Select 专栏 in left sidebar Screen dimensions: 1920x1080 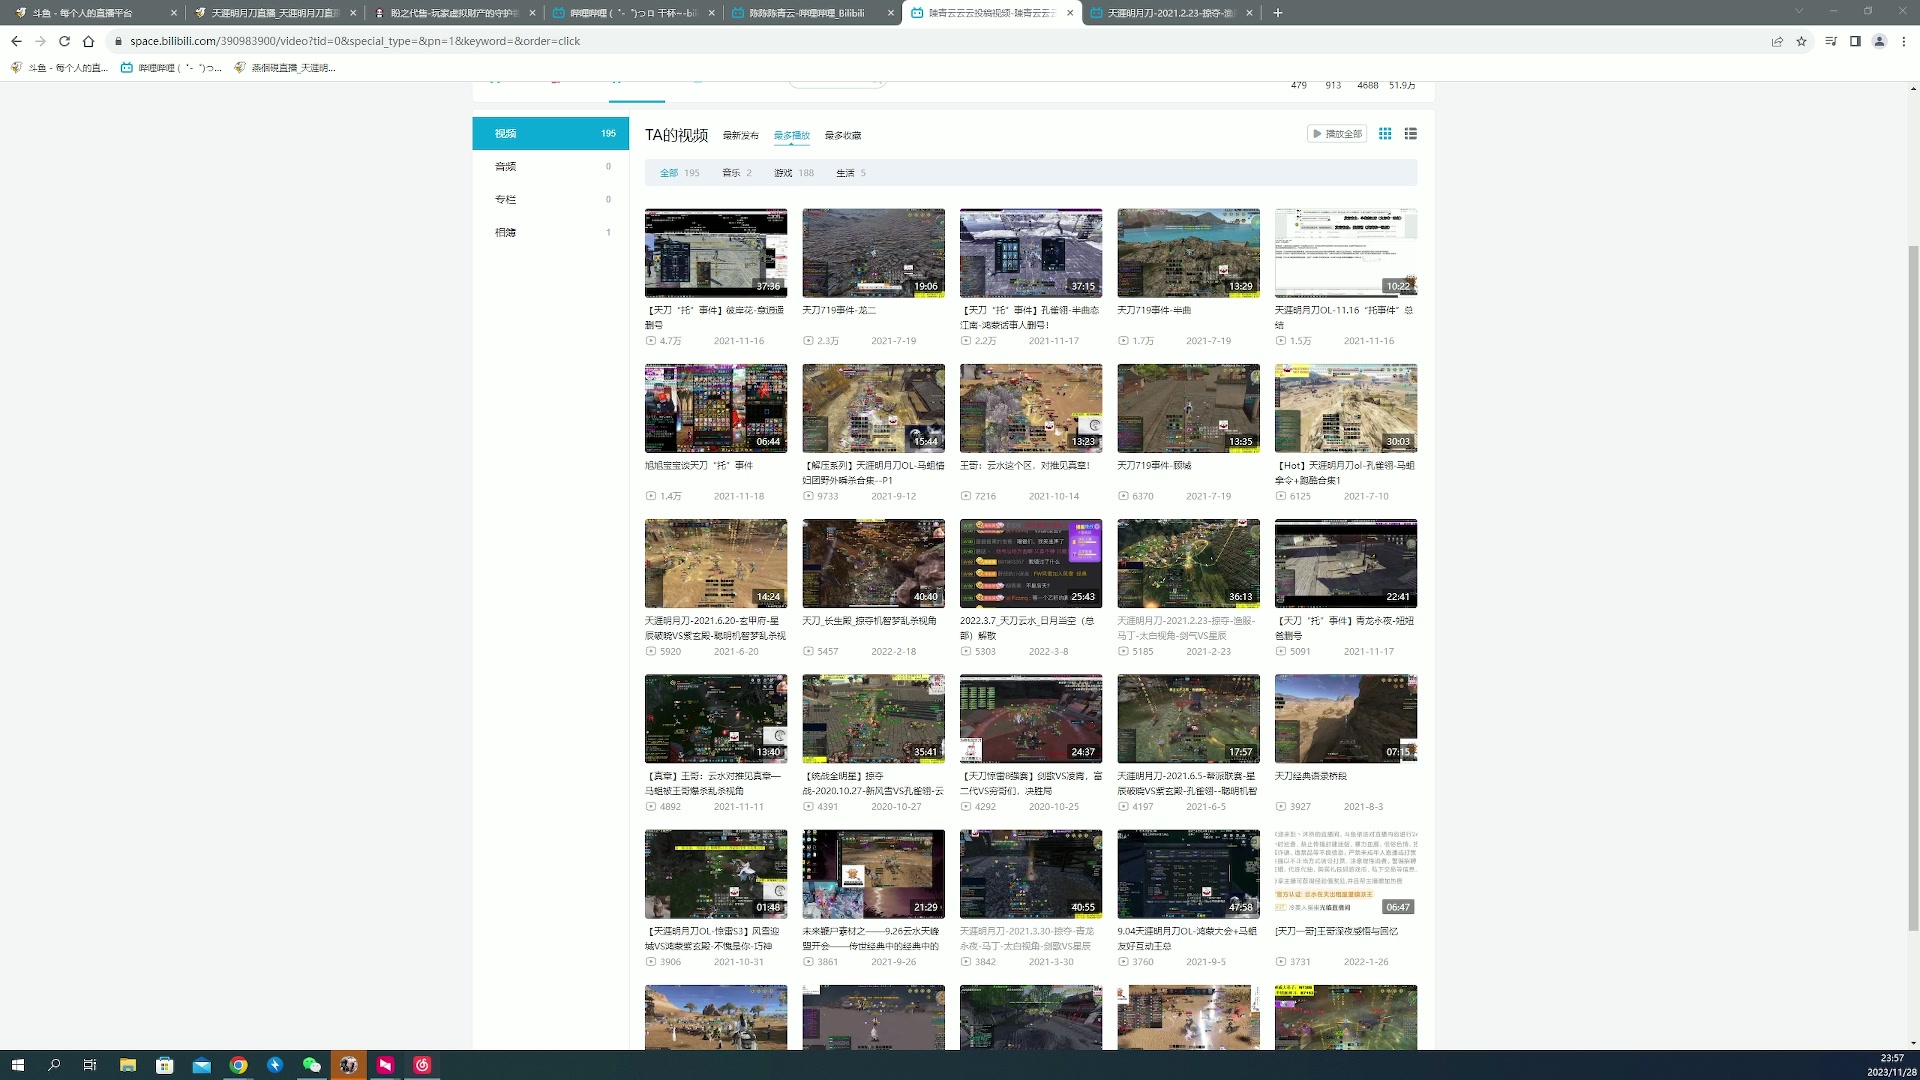[506, 199]
